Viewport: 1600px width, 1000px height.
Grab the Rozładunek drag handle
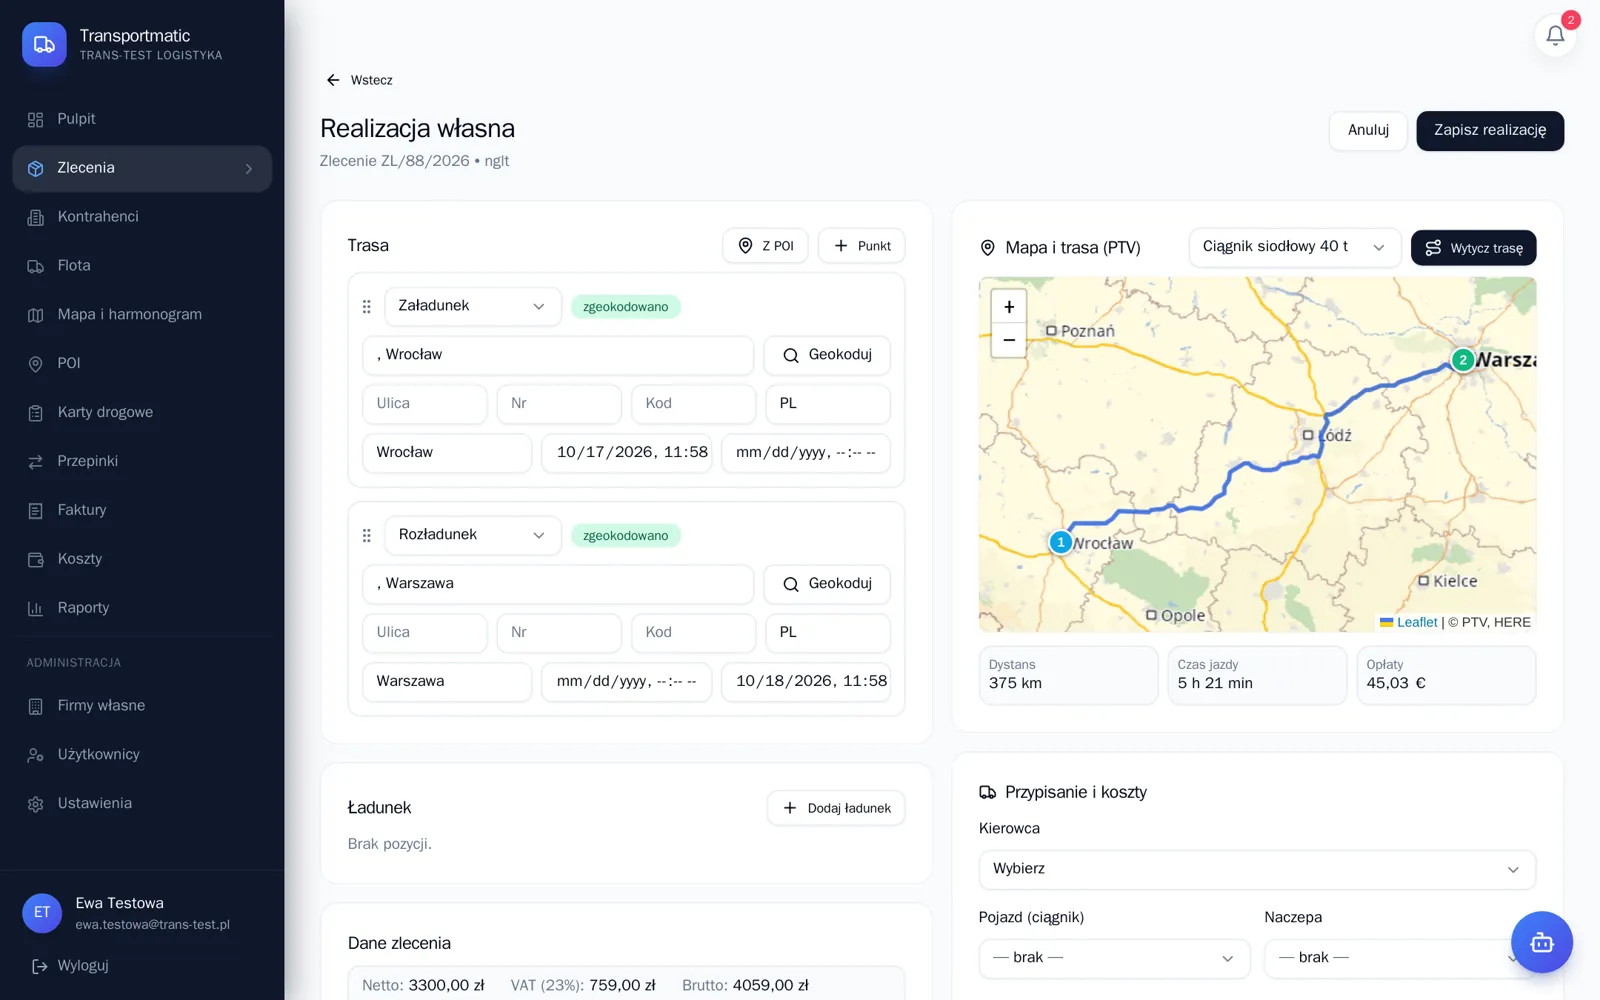367,536
